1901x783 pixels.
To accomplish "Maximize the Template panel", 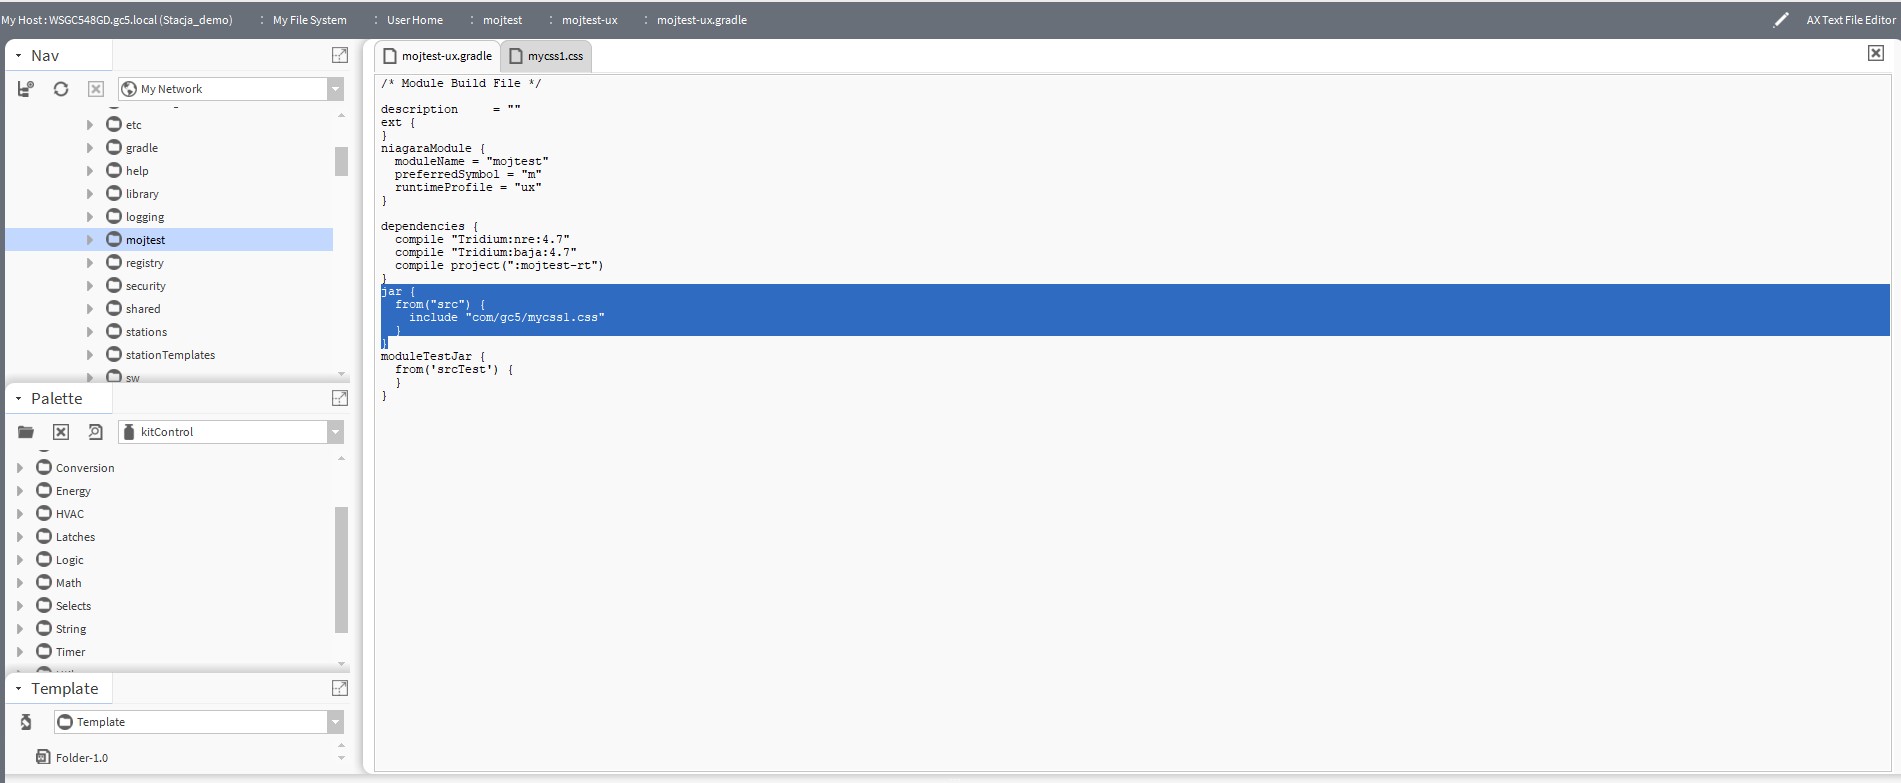I will click(x=340, y=688).
